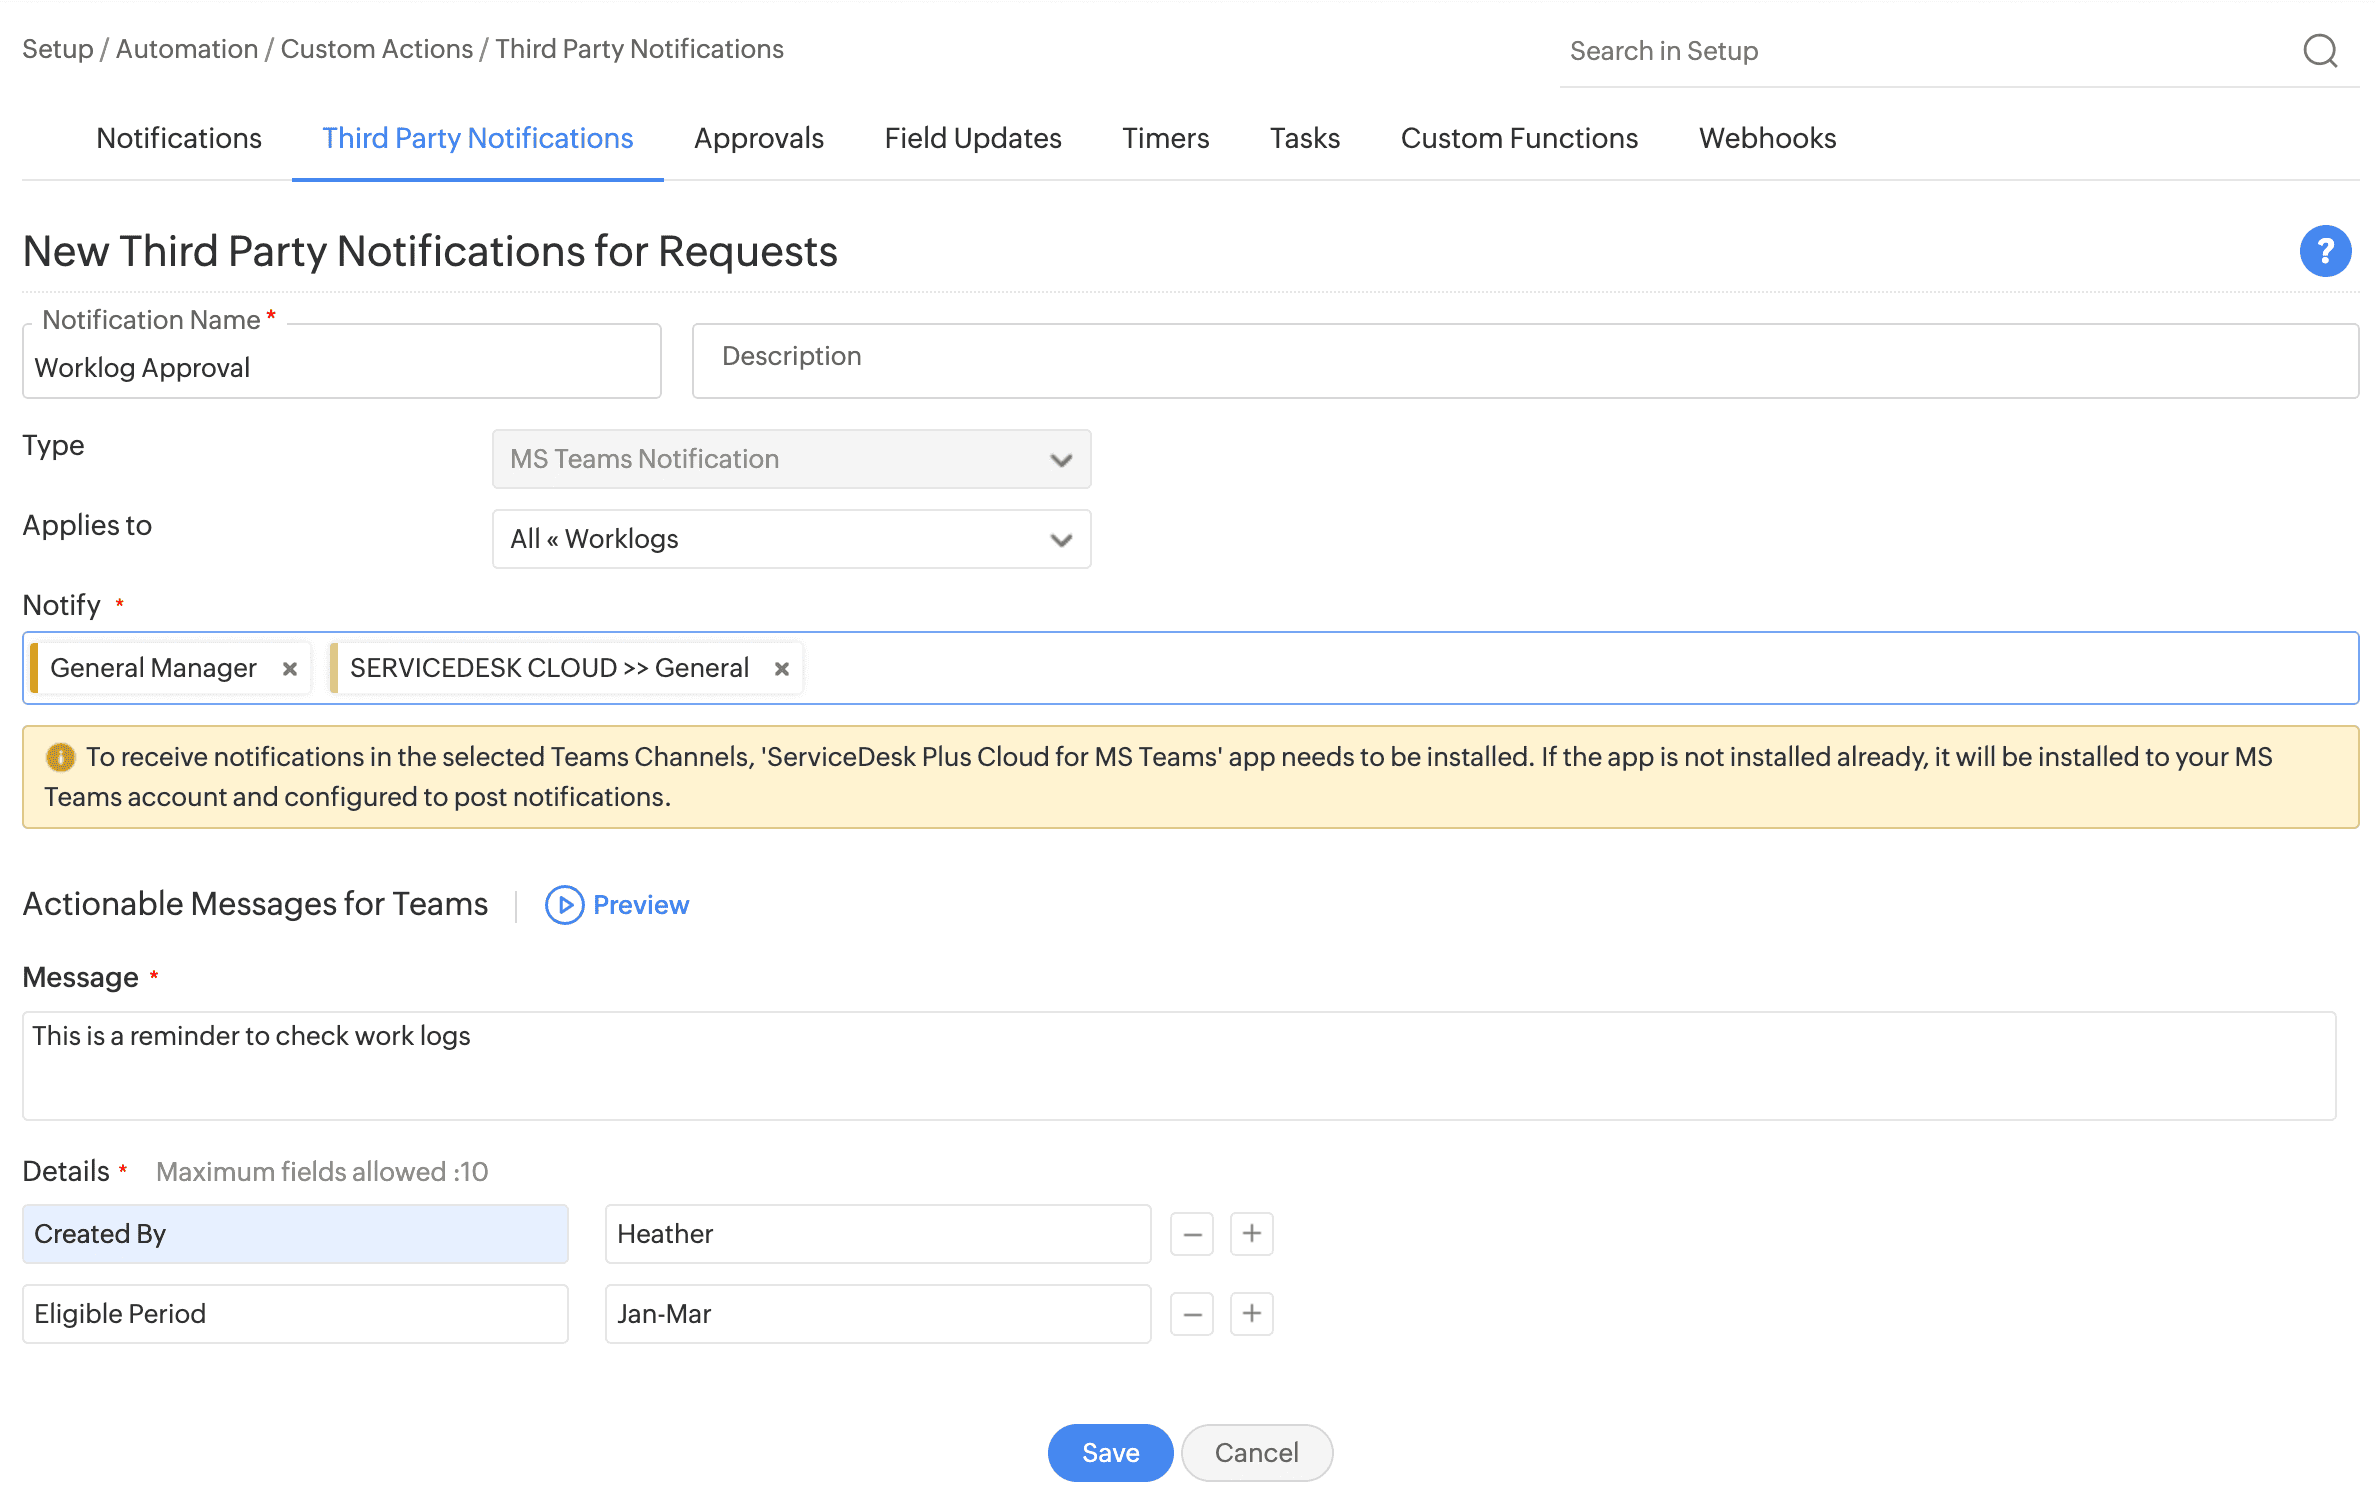Click the search magnifier icon in Setup
Screen dimensions: 2376x1512
coord(2320,50)
